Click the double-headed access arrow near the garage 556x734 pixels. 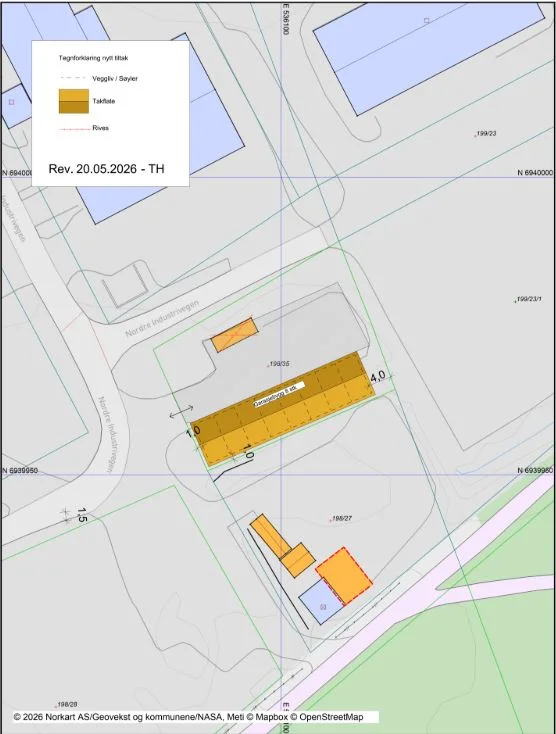coord(181,412)
